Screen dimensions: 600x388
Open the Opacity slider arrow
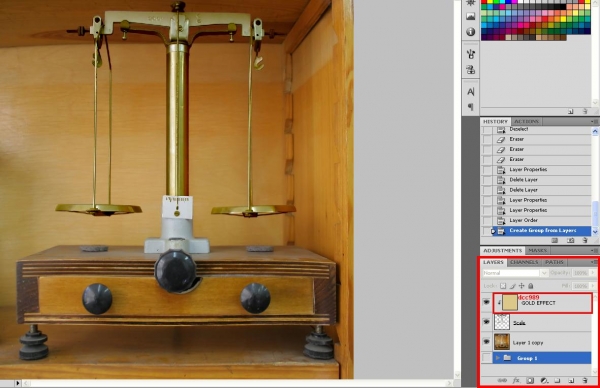click(593, 273)
